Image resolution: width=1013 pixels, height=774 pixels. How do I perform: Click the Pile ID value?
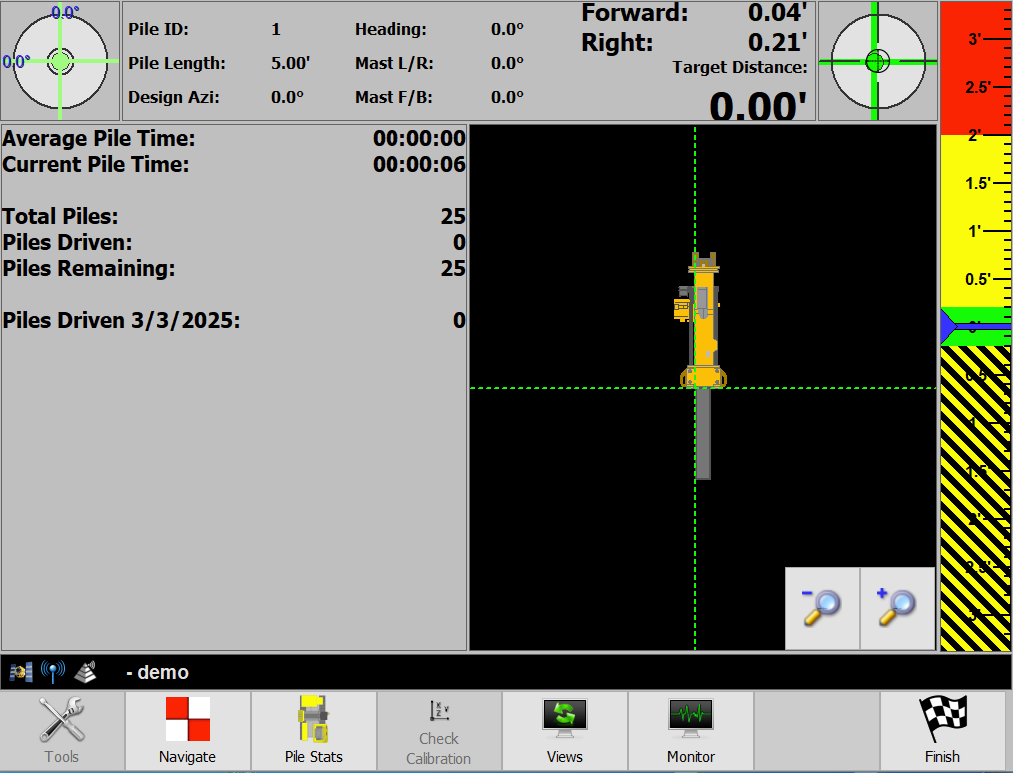(276, 29)
